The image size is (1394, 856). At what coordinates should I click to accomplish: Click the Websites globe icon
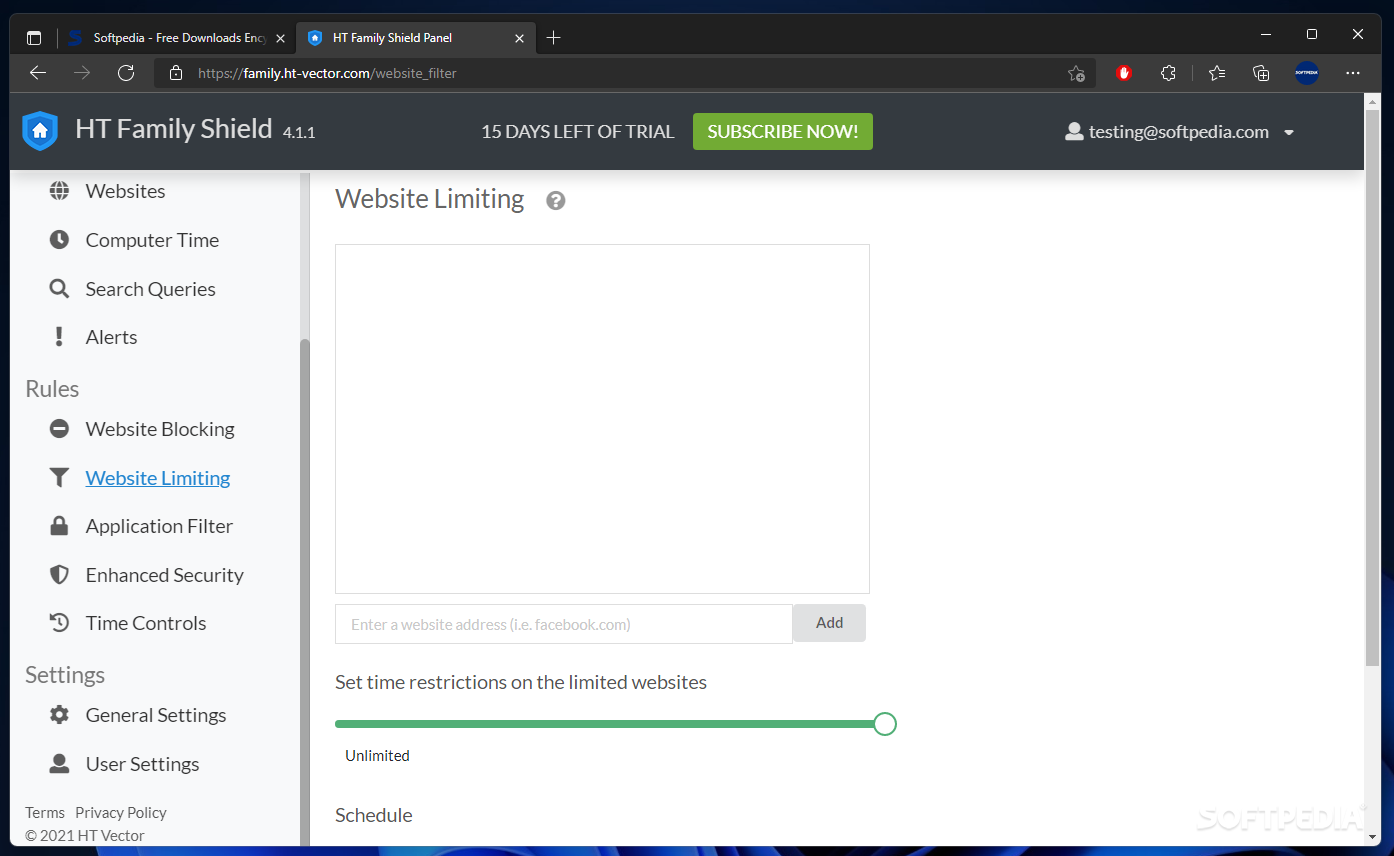60,191
